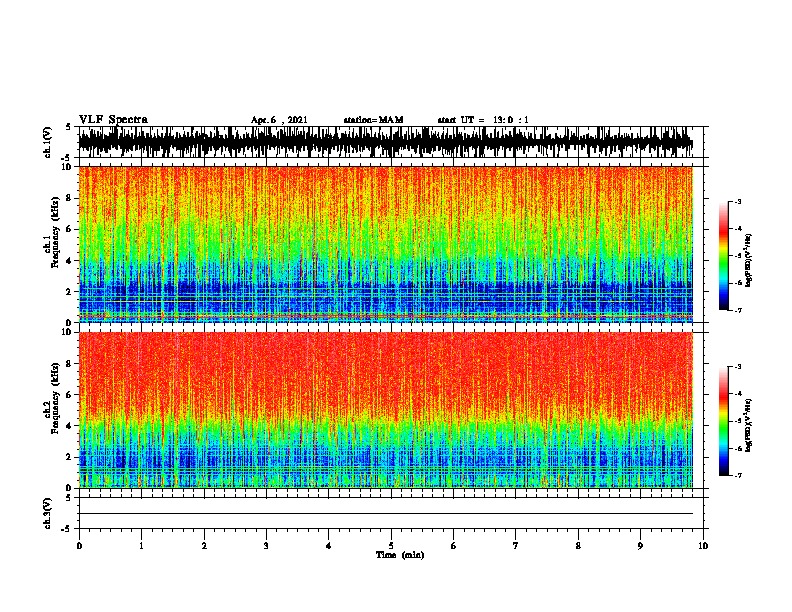
Task: Select the date label Apr. 6, 2021
Action: coord(279,120)
